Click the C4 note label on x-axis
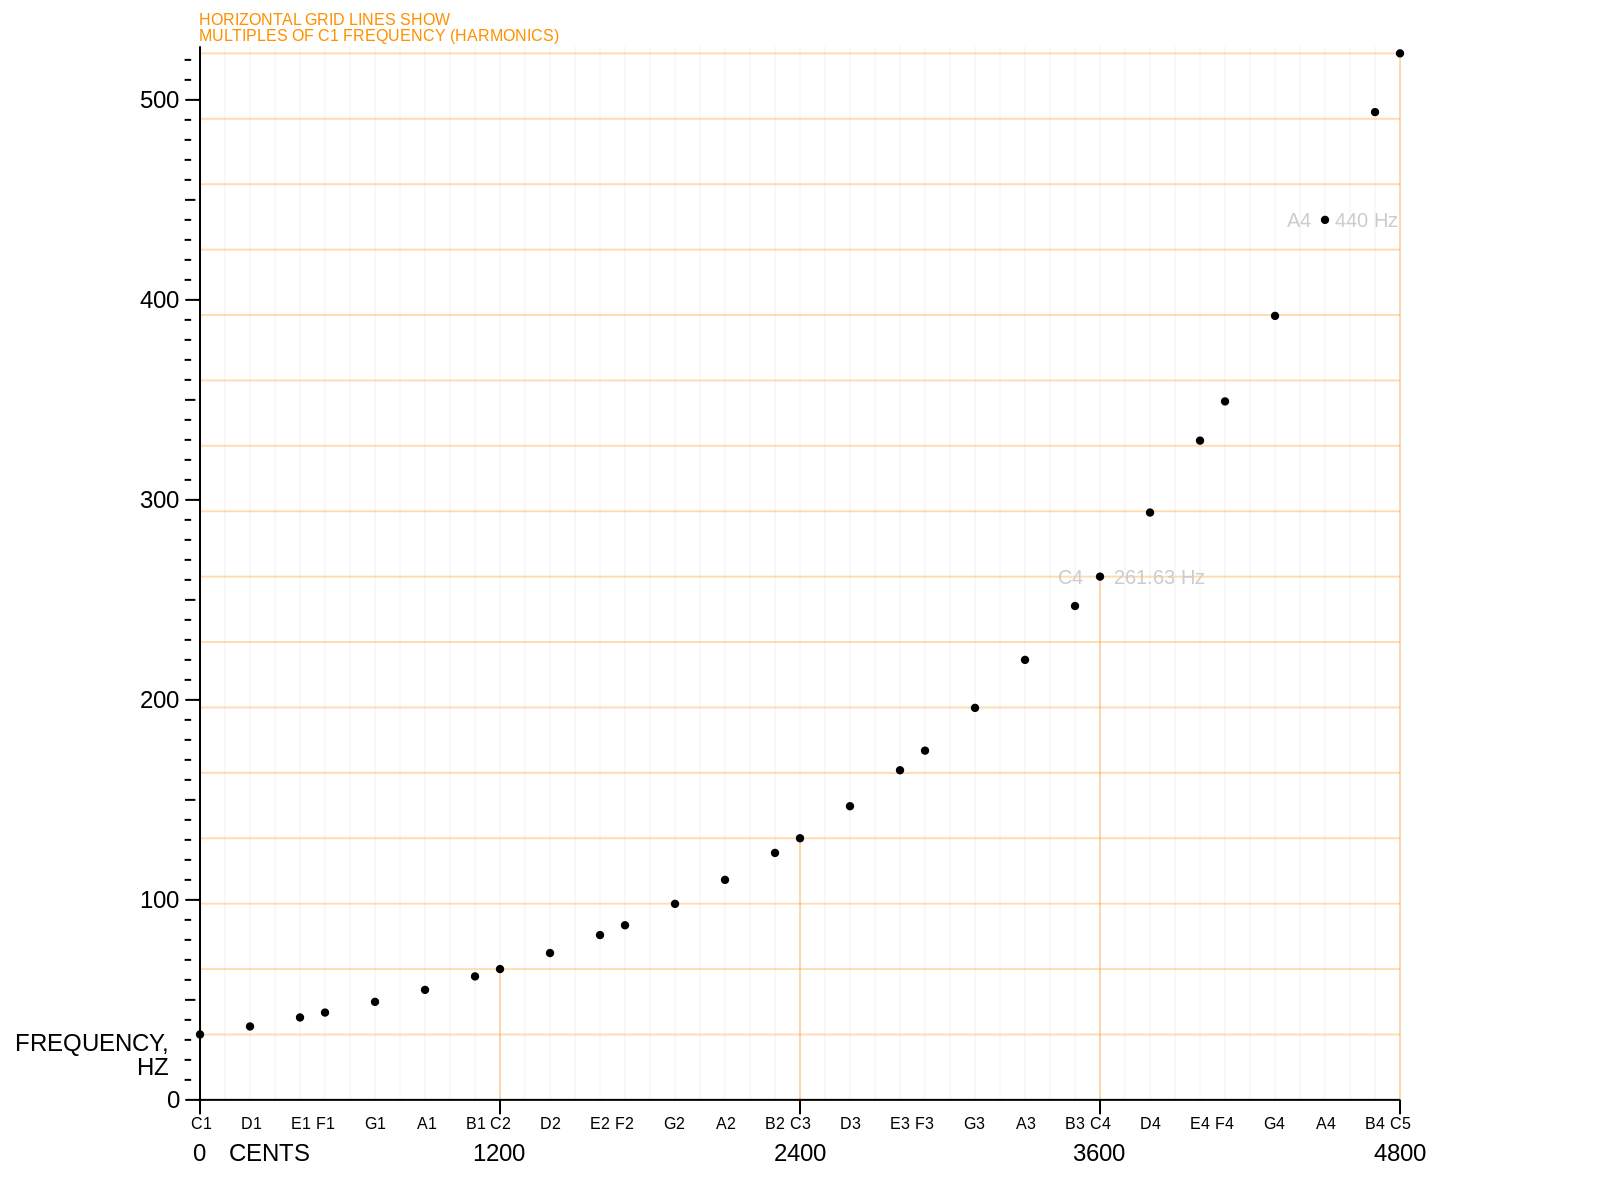The image size is (1600, 1200). pos(1100,1123)
